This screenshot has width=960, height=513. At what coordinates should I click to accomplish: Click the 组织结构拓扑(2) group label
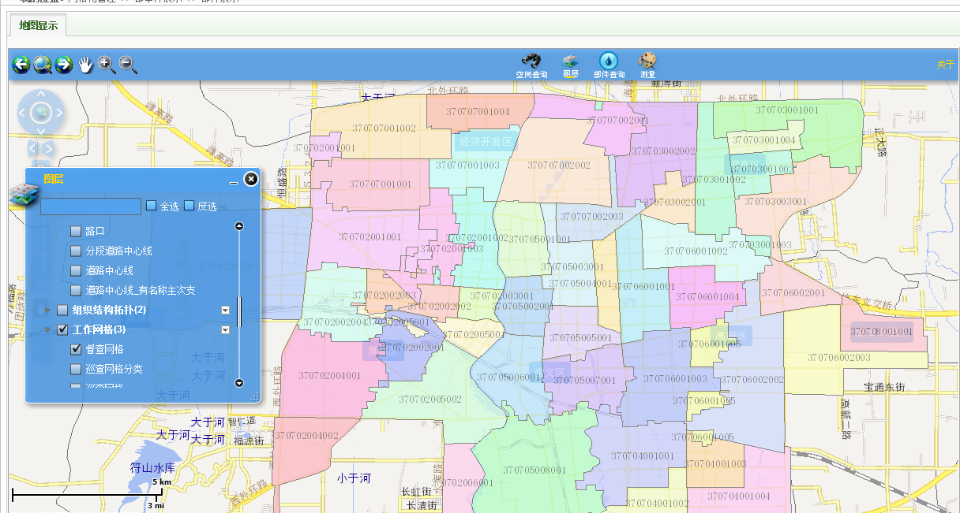[109, 310]
